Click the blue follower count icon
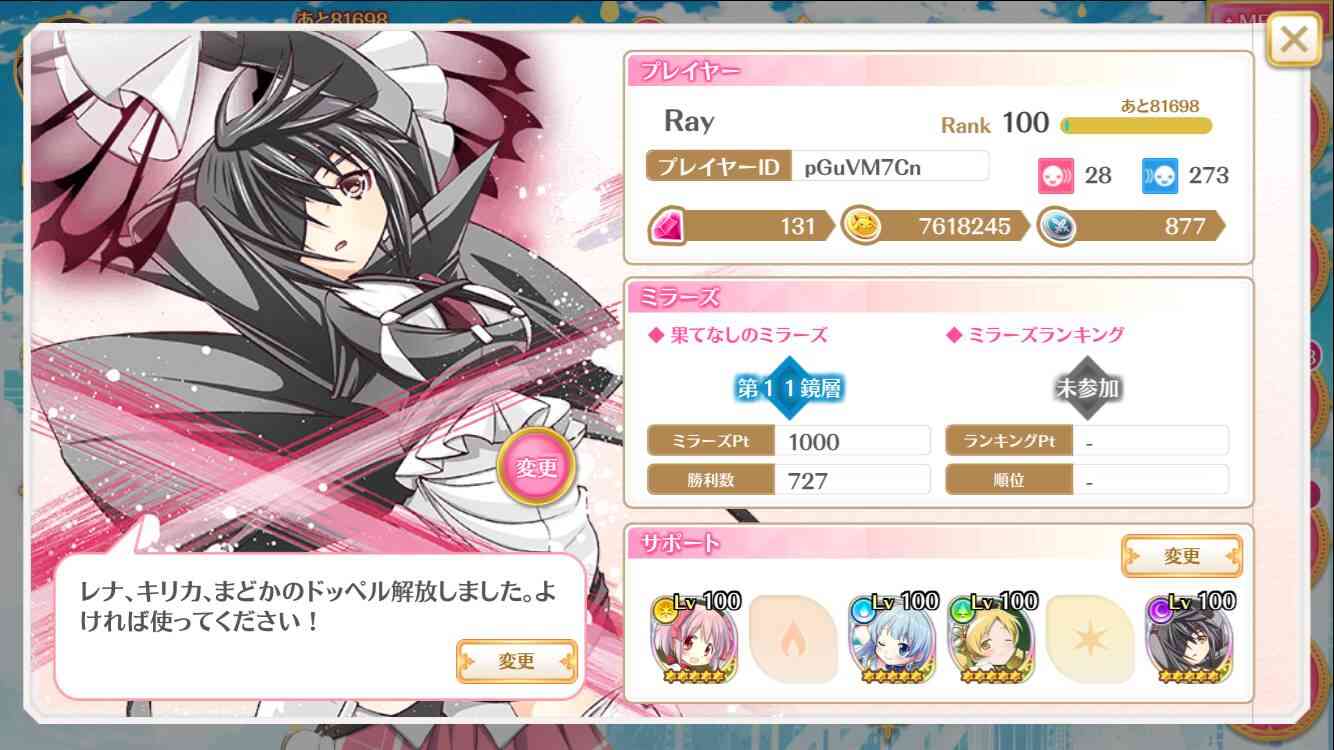The image size is (1334, 750). pyautogui.click(x=1160, y=176)
